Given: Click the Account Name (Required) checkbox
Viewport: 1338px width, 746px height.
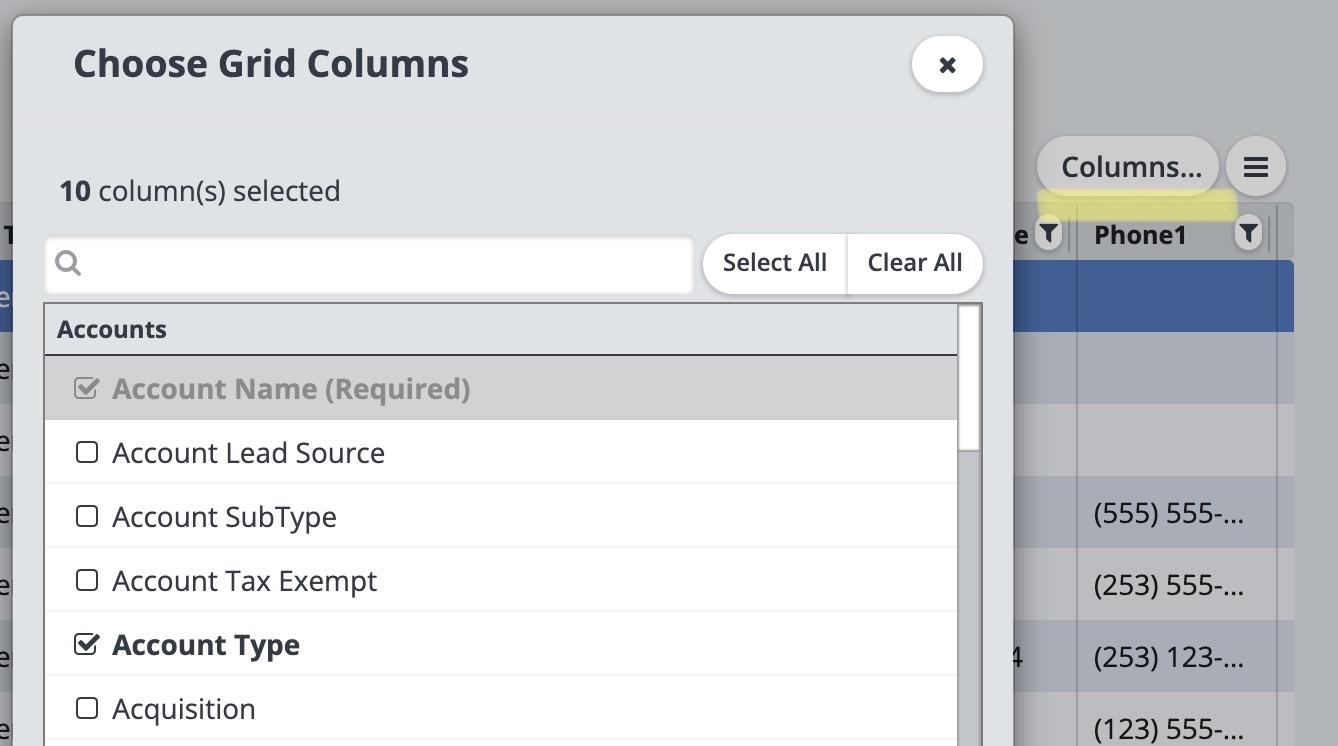Looking at the screenshot, I should coord(87,389).
